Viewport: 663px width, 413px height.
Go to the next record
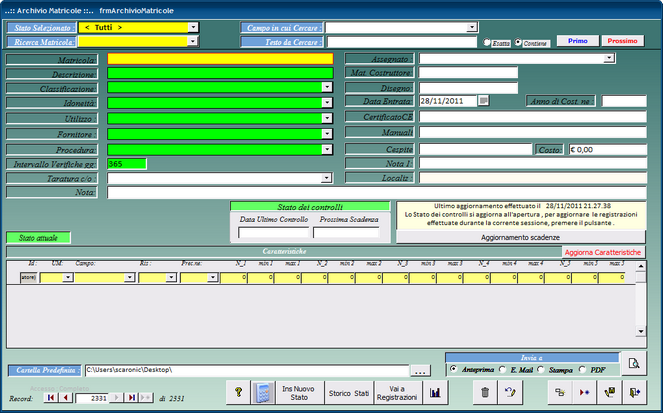(x=117, y=397)
